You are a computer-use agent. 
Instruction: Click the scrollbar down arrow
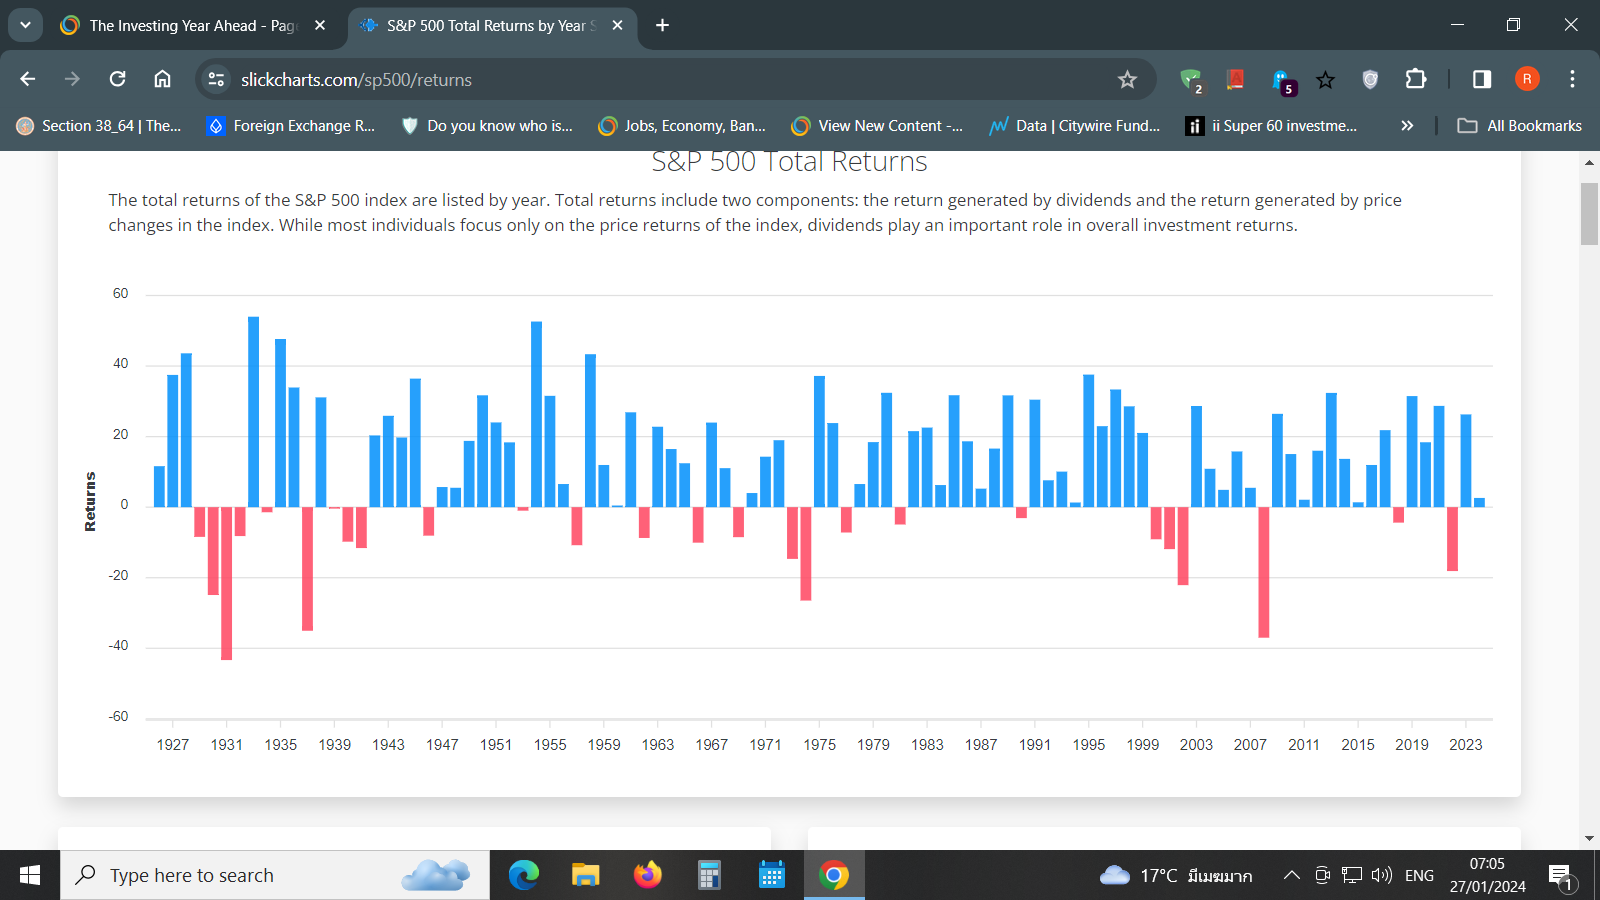(x=1589, y=839)
